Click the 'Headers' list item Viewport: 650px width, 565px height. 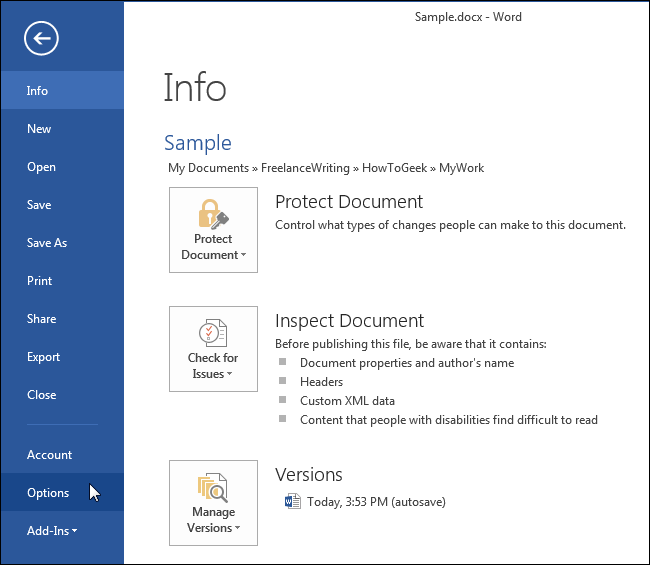[321, 382]
